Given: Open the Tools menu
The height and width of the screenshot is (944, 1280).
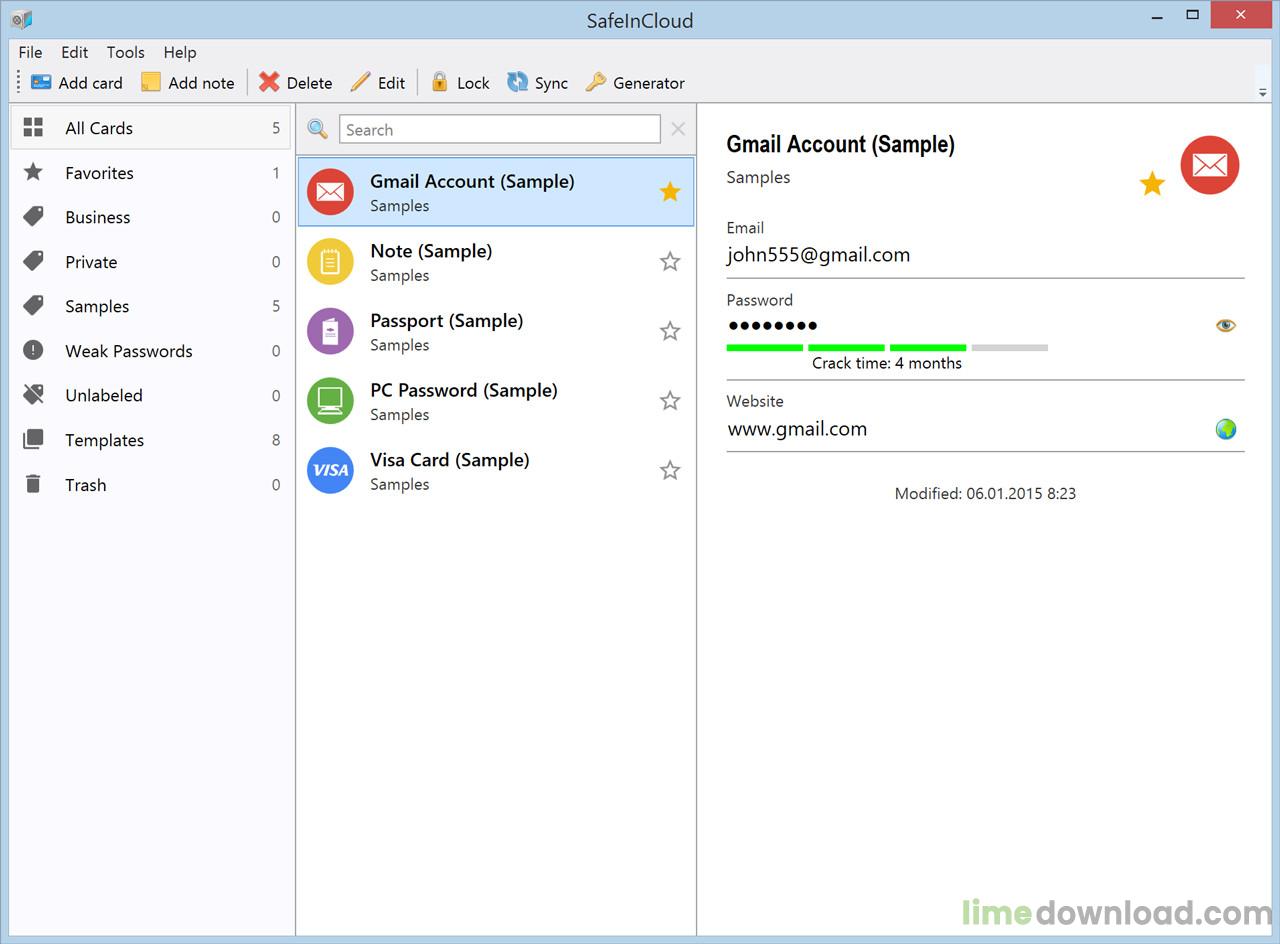Looking at the screenshot, I should click(x=125, y=52).
